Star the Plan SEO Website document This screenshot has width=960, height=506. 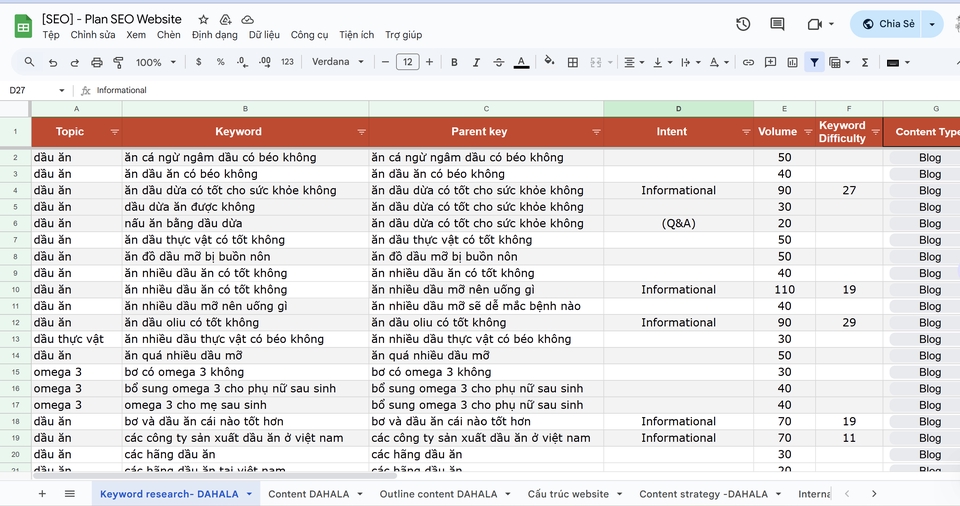click(204, 20)
